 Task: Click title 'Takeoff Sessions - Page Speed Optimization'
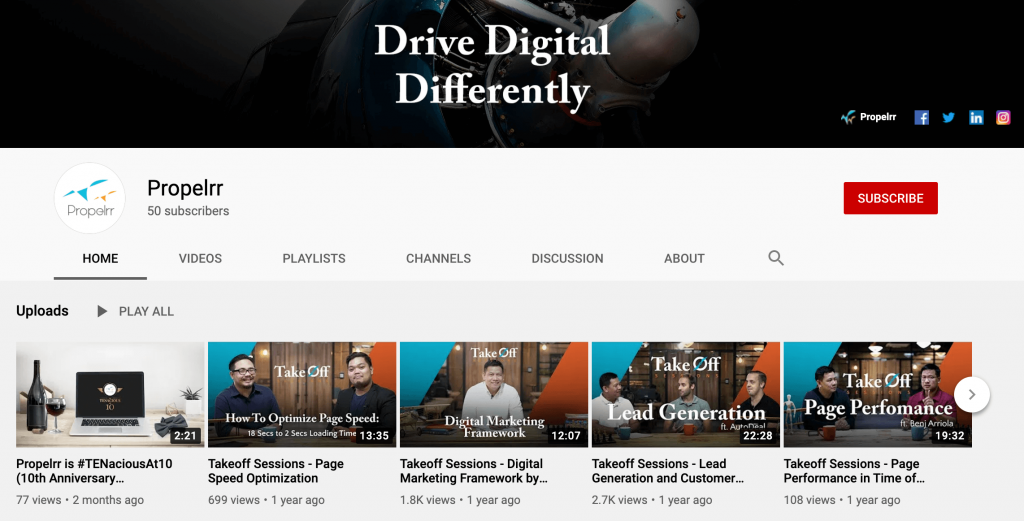[276, 471]
